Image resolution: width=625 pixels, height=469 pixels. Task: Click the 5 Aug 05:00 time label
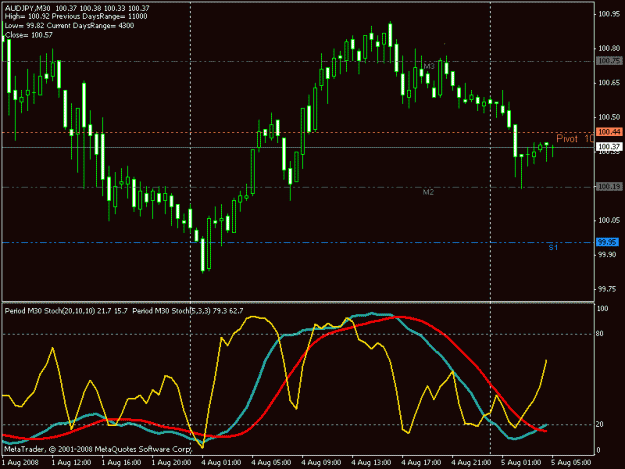click(571, 463)
